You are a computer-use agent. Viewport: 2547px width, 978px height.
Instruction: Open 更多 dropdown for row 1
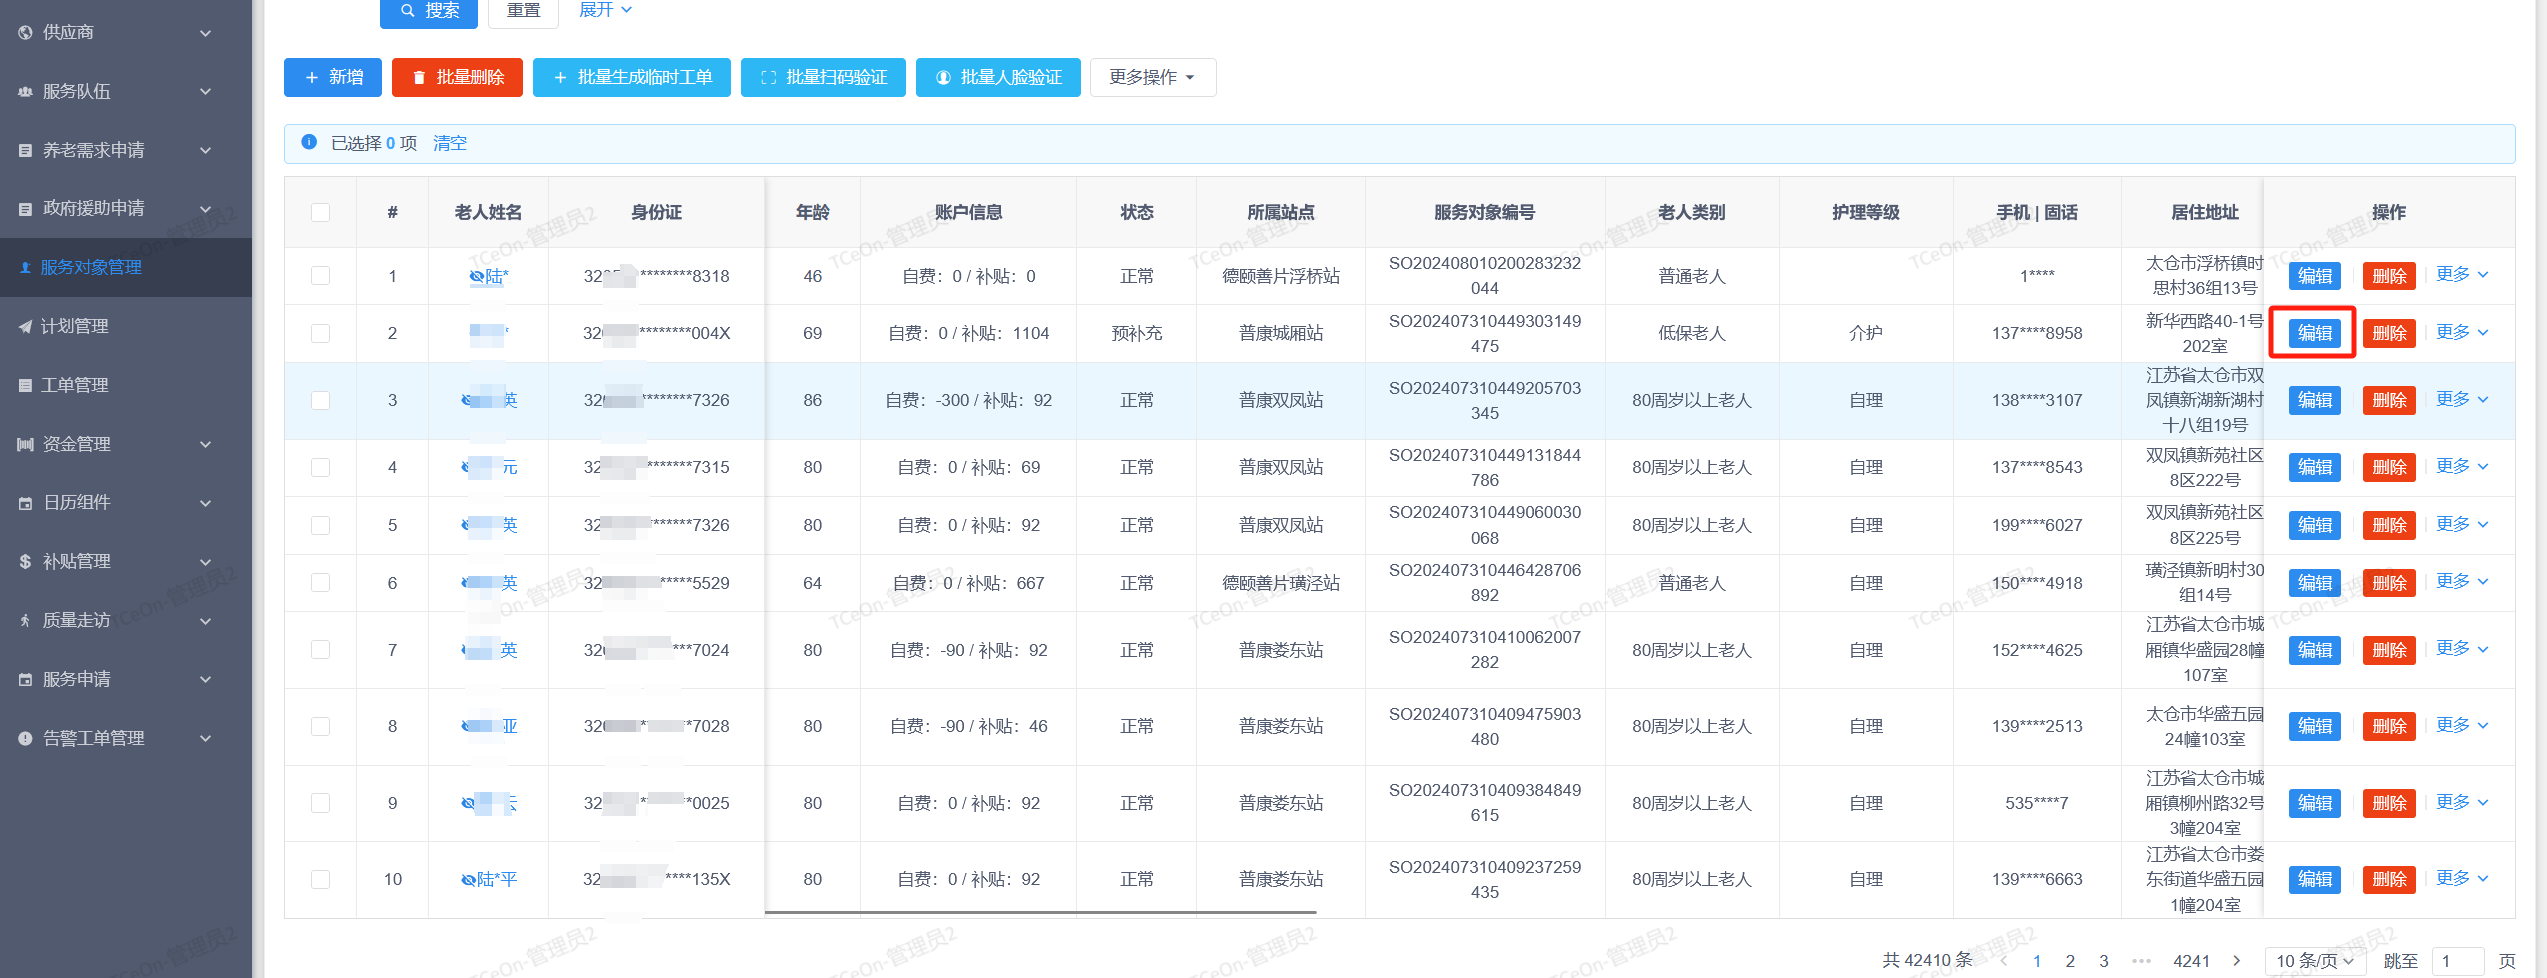coord(2461,275)
